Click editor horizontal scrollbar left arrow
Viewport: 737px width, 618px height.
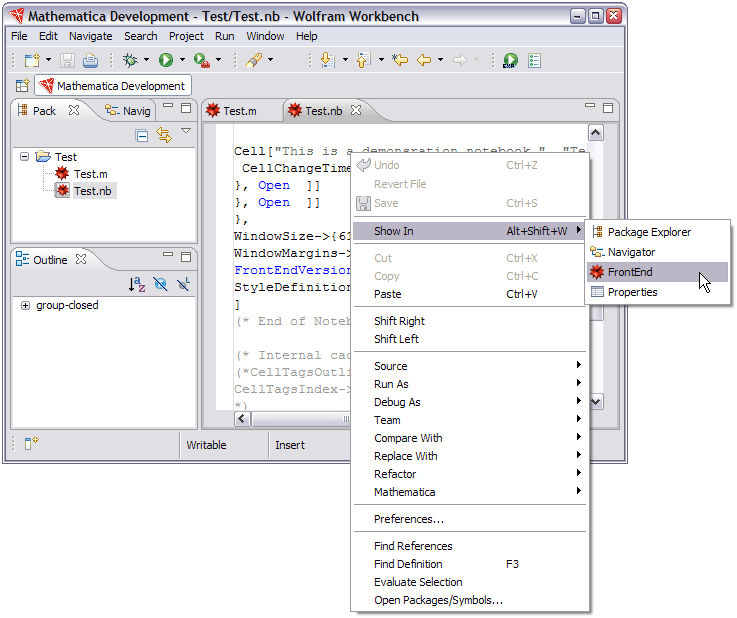(243, 418)
